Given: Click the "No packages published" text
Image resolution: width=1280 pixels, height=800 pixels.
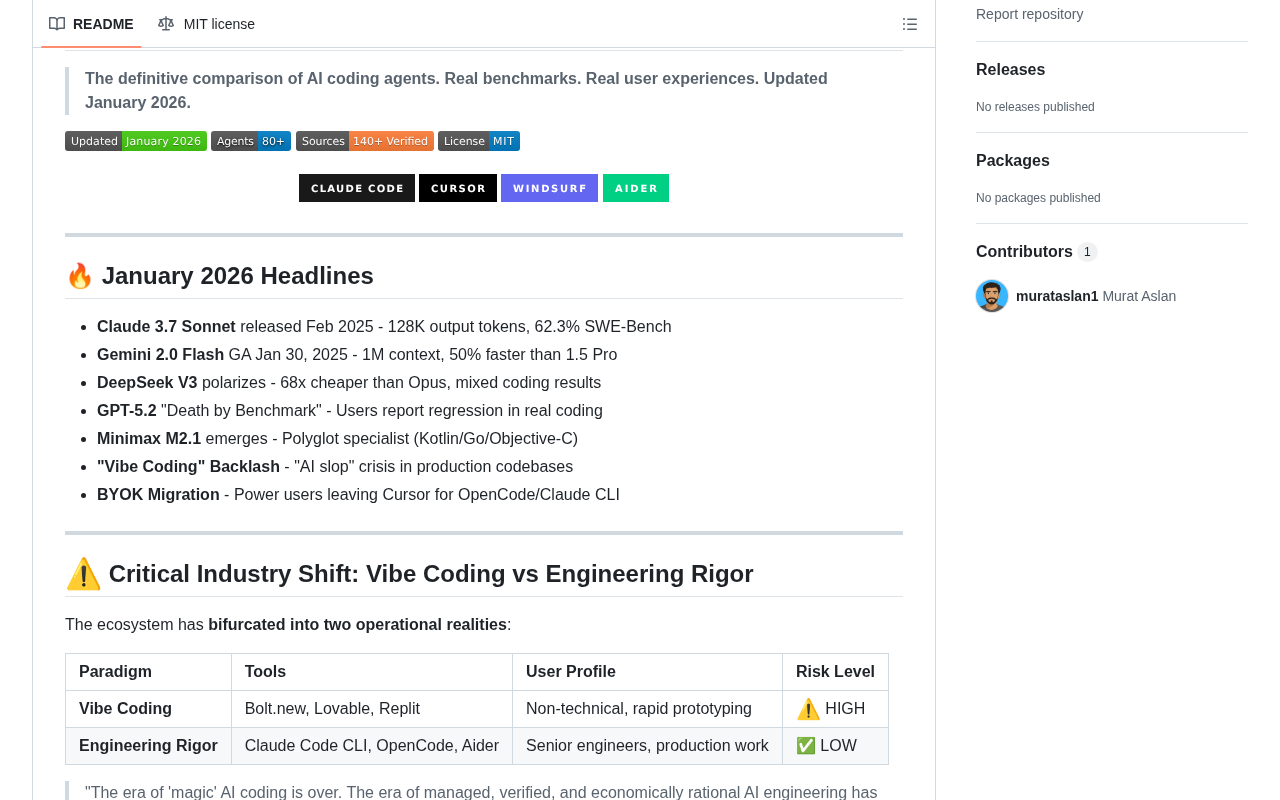Looking at the screenshot, I should point(1038,198).
